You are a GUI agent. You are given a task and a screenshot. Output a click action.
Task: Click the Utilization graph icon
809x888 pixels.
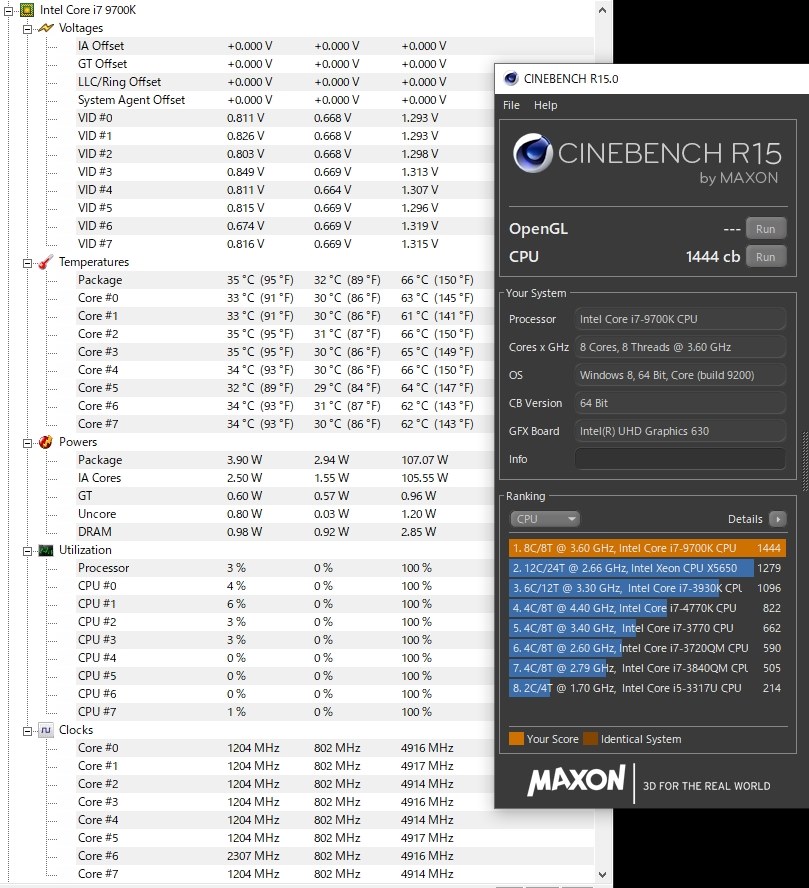point(45,550)
